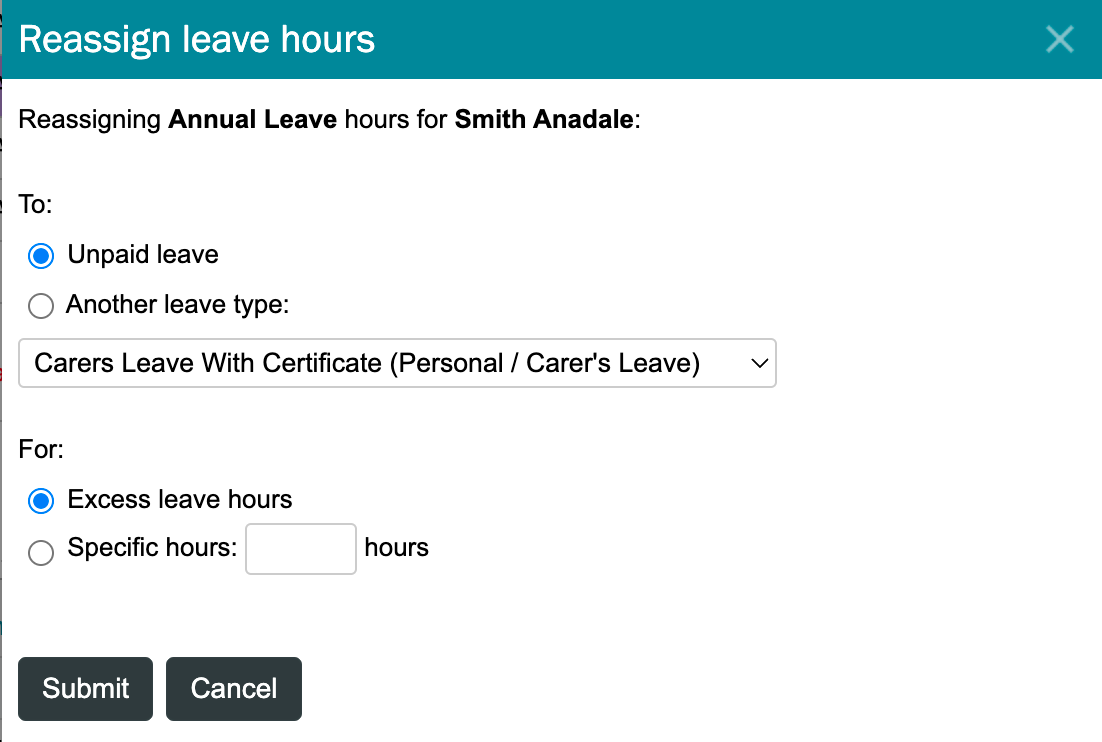The height and width of the screenshot is (742, 1102).
Task: Open the Carers Leave With Certificate dropdown
Action: coord(397,363)
